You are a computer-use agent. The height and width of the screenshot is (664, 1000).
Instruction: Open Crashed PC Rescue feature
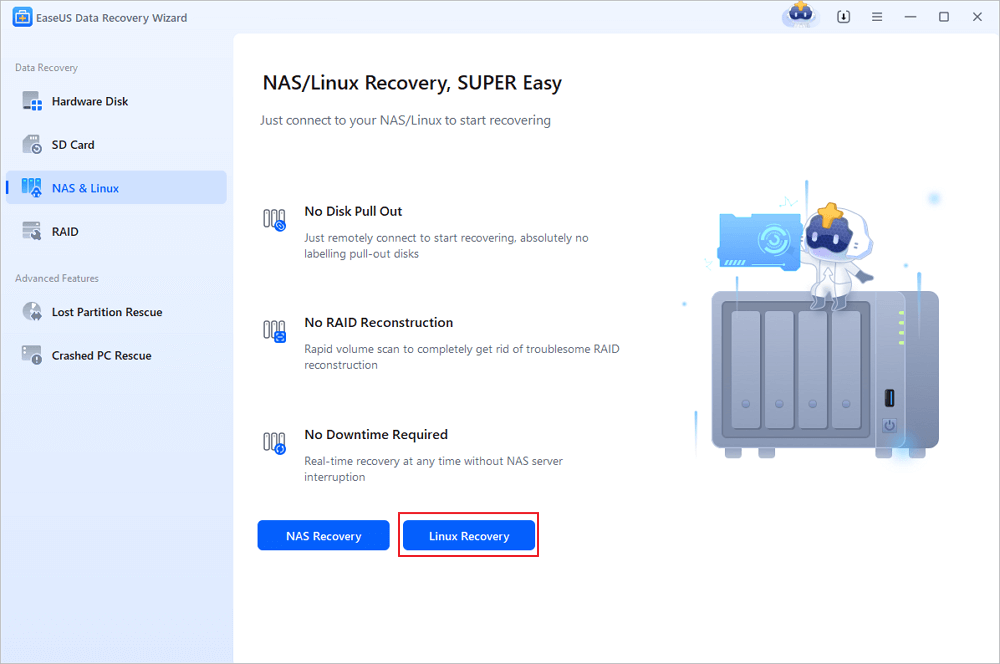coord(116,355)
